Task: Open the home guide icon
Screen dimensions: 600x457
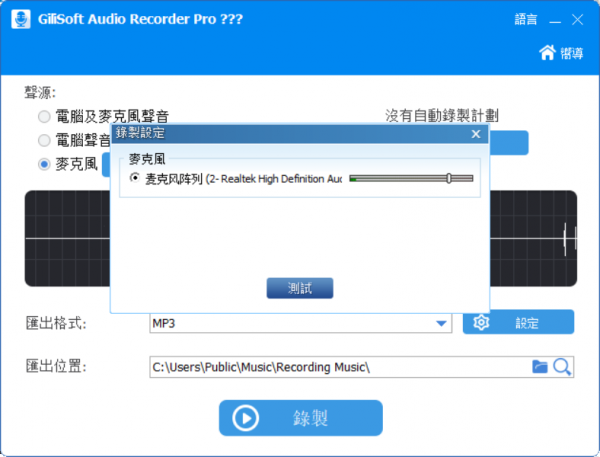Action: coord(547,53)
